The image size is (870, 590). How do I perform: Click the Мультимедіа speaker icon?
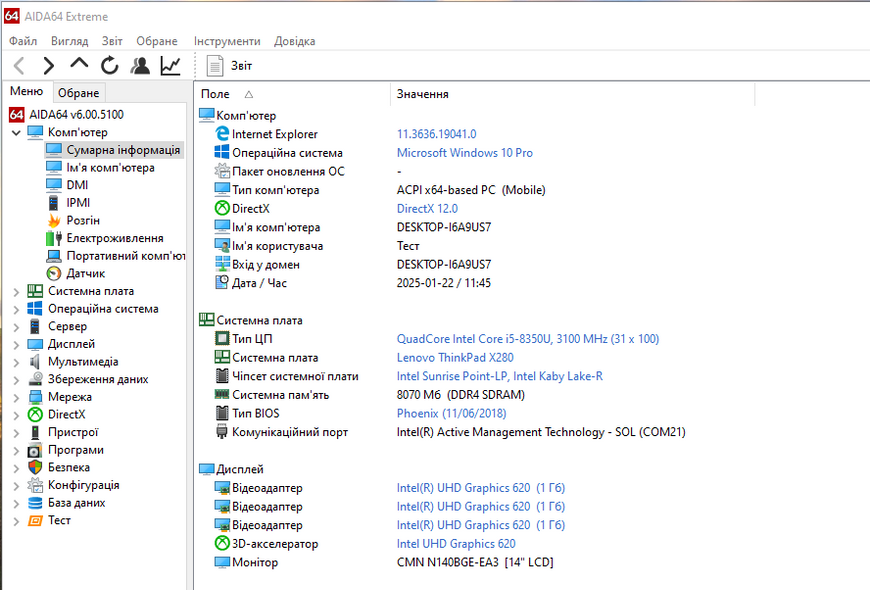(x=35, y=362)
